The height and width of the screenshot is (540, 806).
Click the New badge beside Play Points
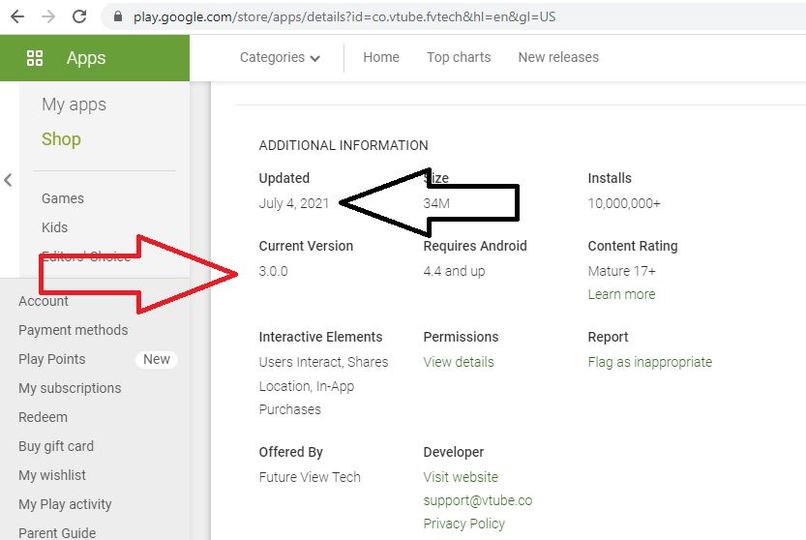(156, 359)
